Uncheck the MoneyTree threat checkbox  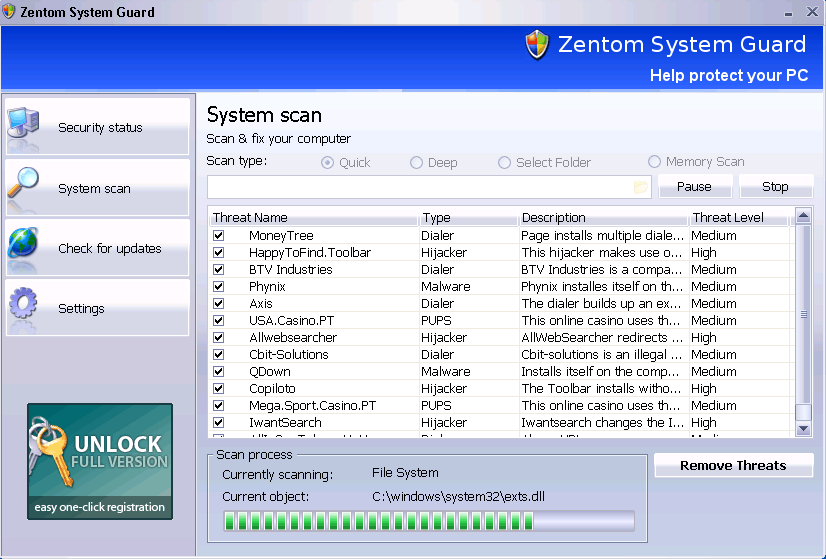pyautogui.click(x=218, y=236)
